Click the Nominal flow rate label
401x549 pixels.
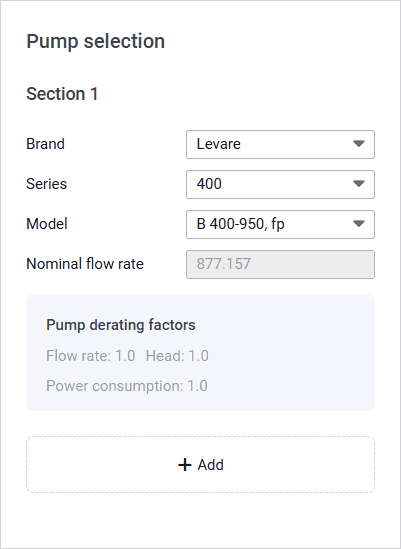pos(85,264)
